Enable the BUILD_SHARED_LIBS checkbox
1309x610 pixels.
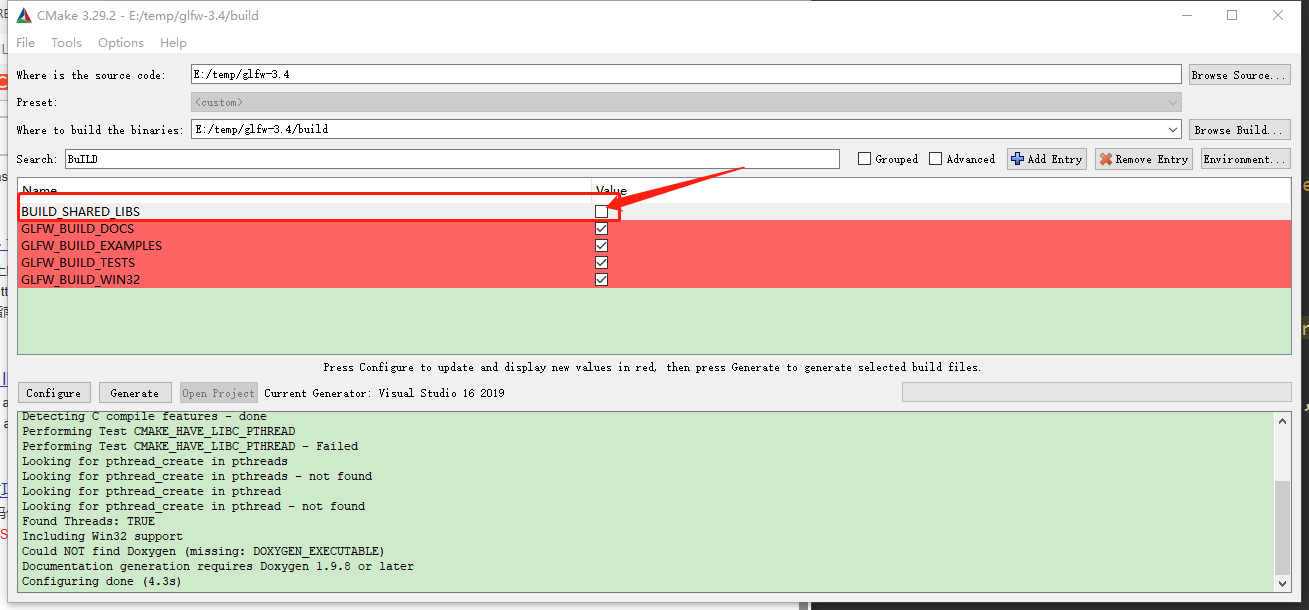pos(601,212)
